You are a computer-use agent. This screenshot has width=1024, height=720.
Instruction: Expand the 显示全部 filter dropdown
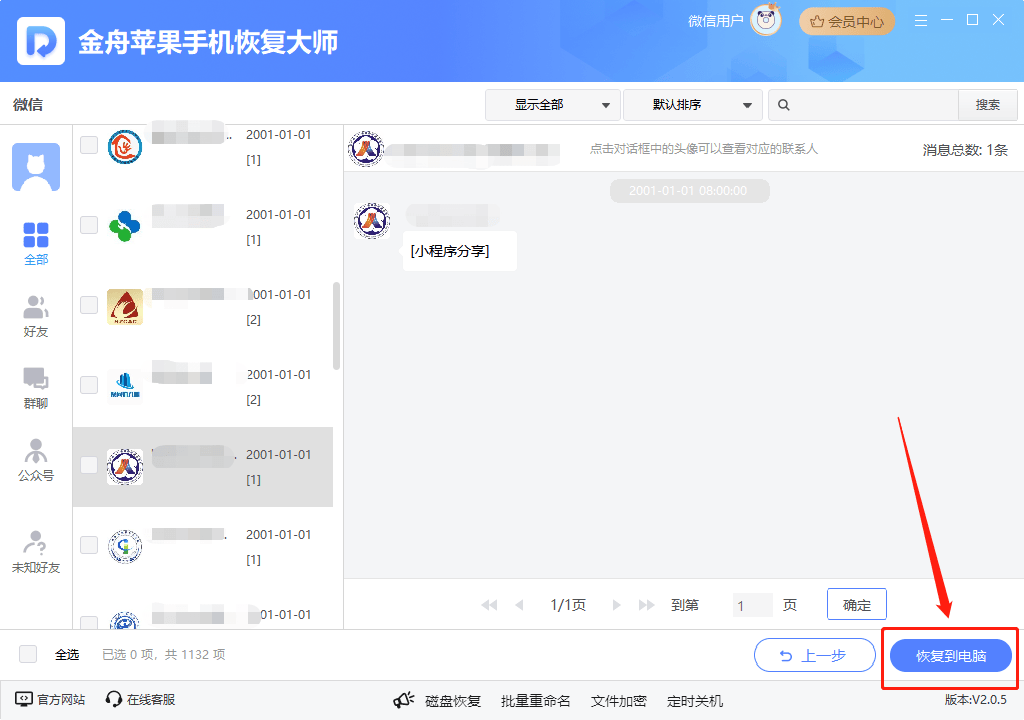point(552,105)
